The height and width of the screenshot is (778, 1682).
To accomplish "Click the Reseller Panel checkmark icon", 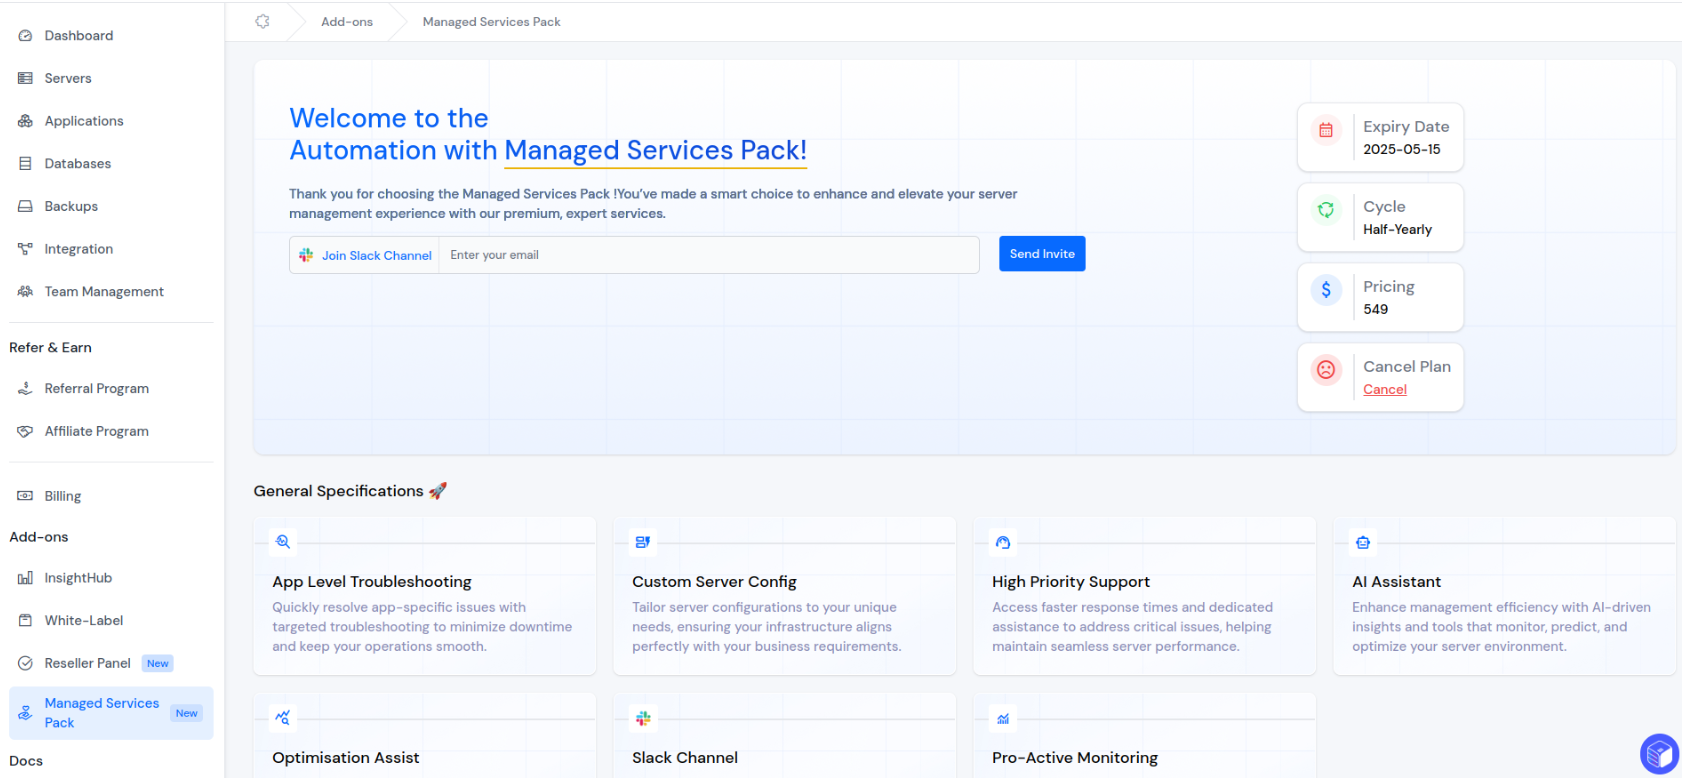I will pyautogui.click(x=25, y=663).
